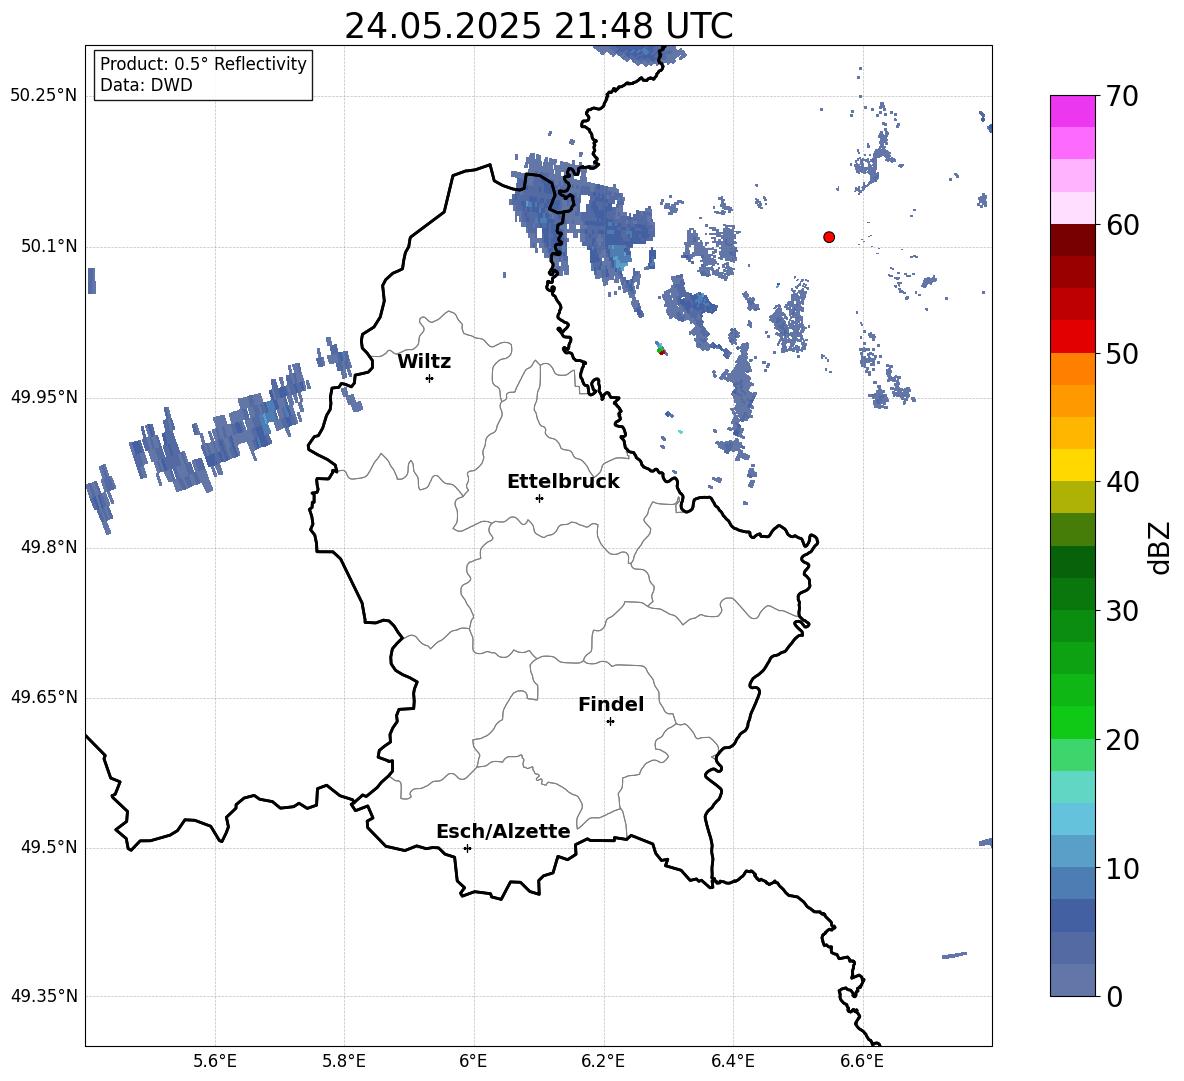Click the 6°E longitude label
The width and height of the screenshot is (1184, 1081).
click(x=473, y=1062)
